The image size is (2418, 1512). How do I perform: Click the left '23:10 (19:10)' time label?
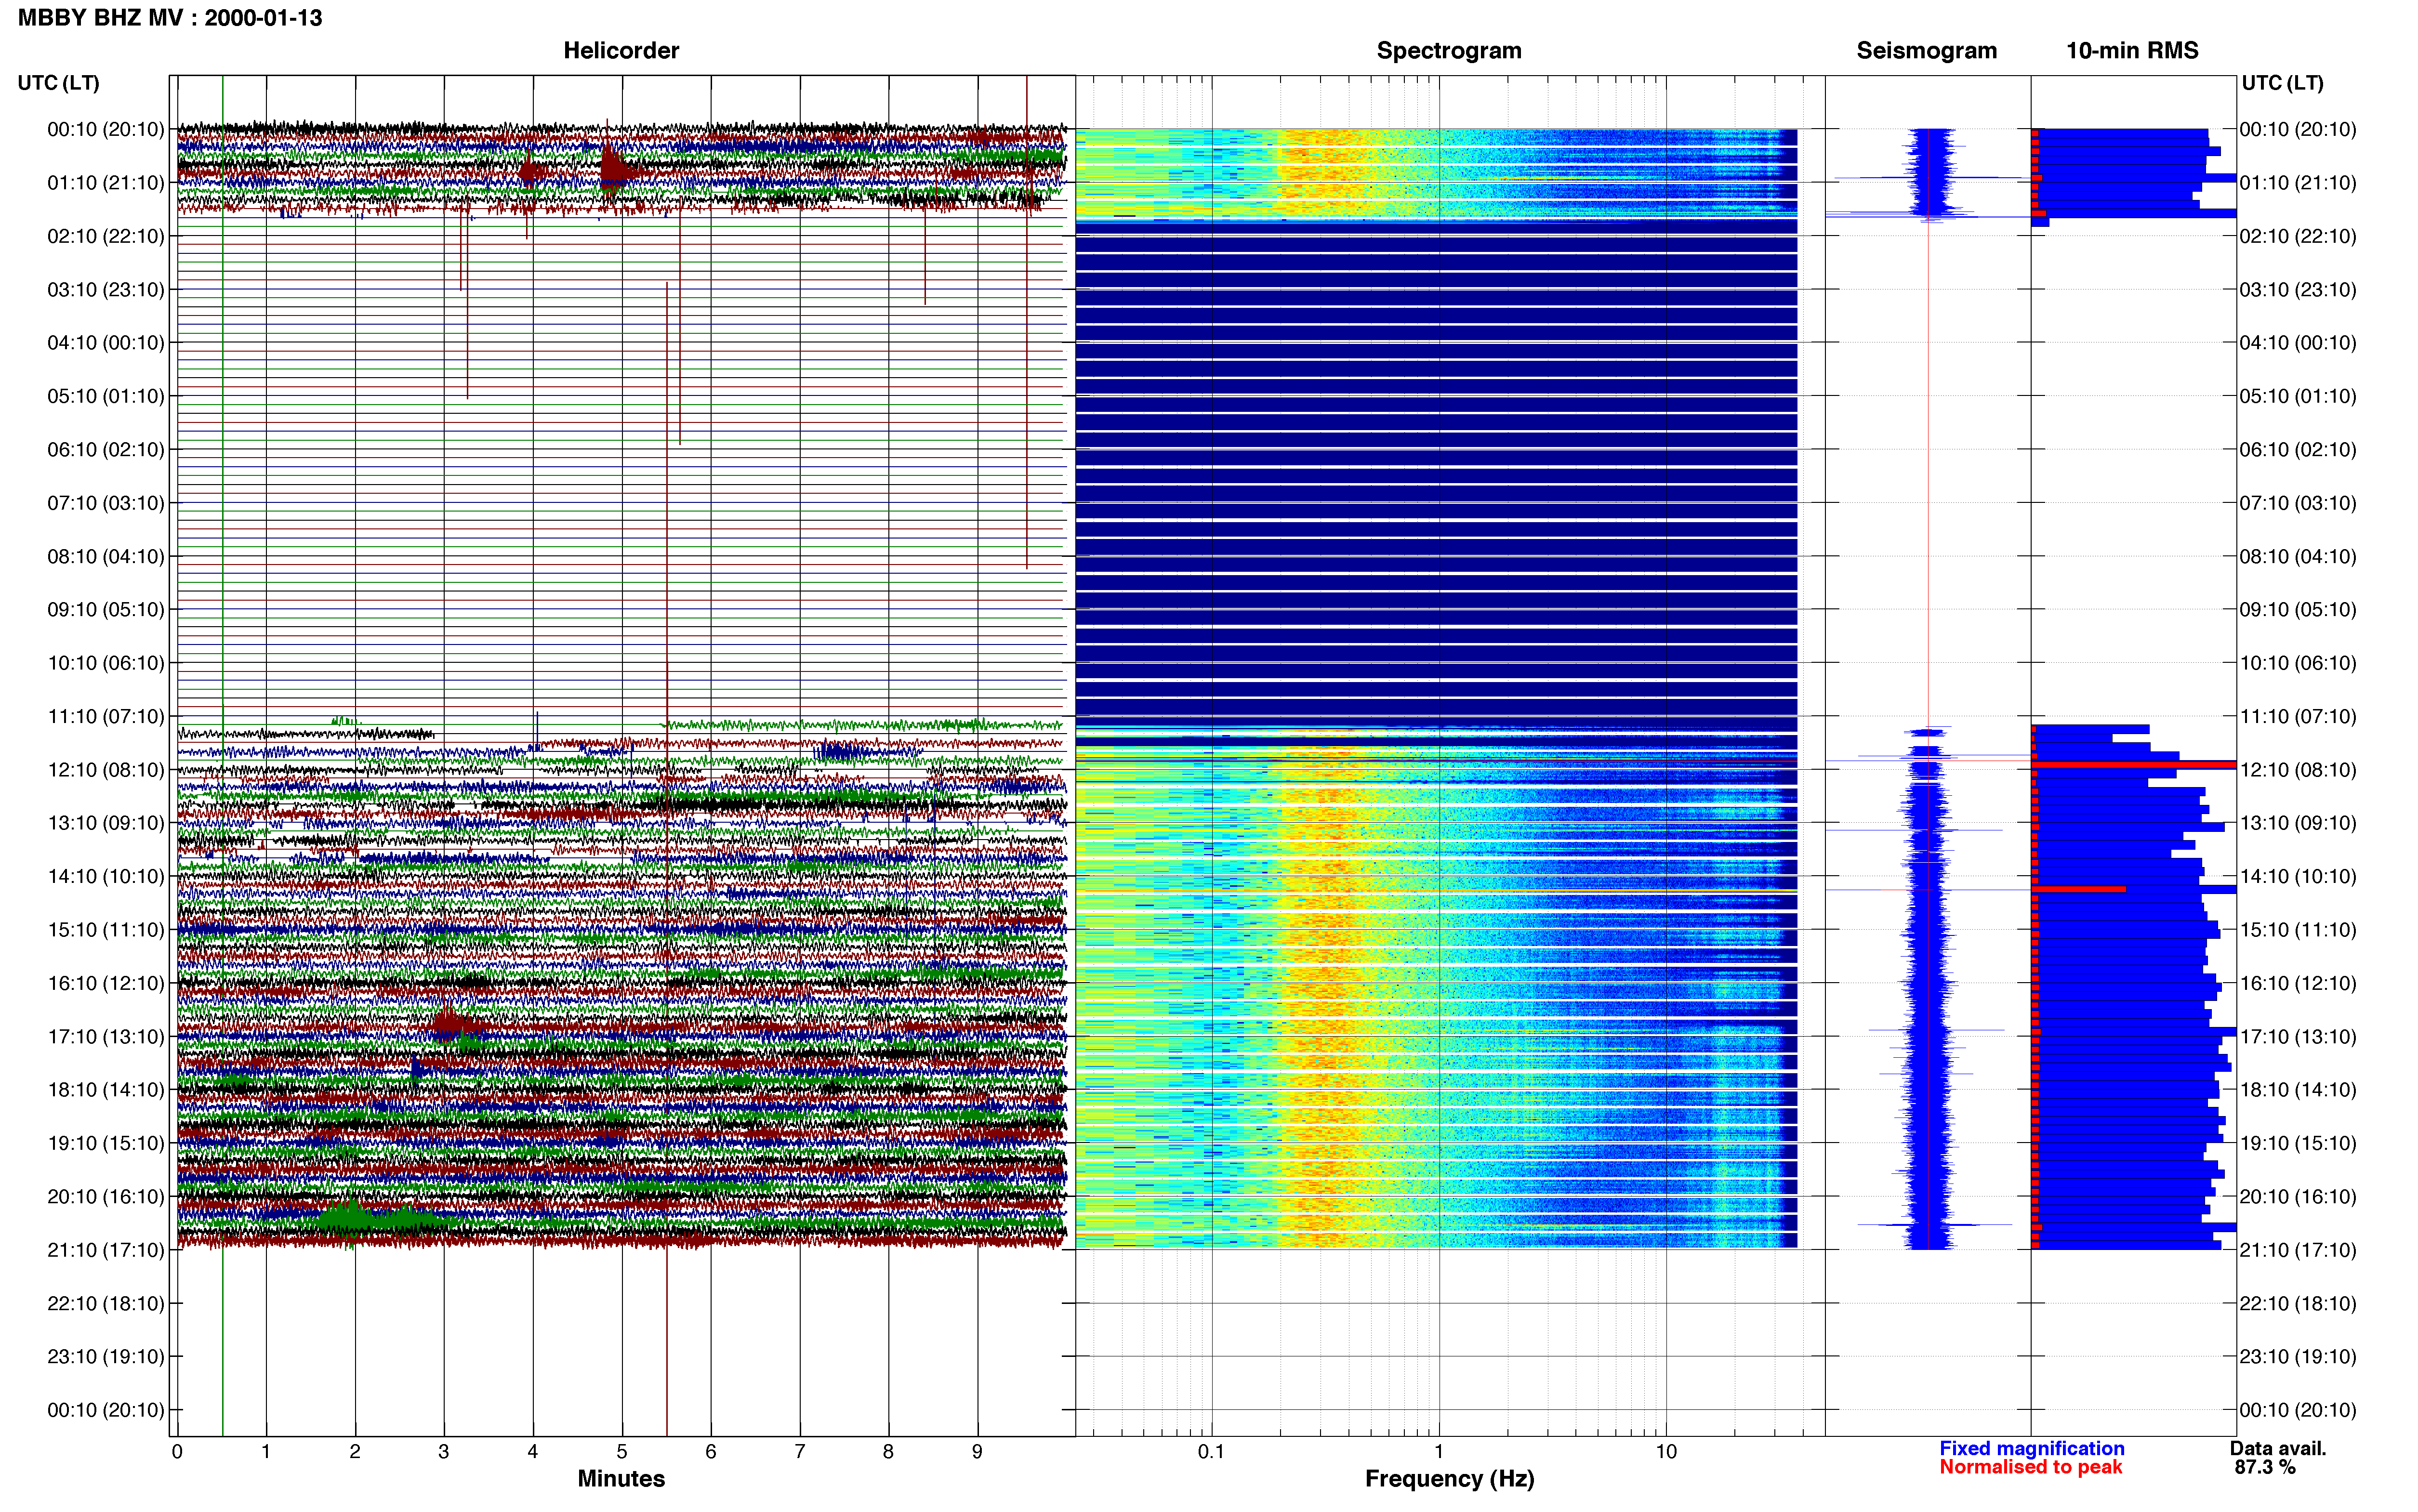point(106,1356)
